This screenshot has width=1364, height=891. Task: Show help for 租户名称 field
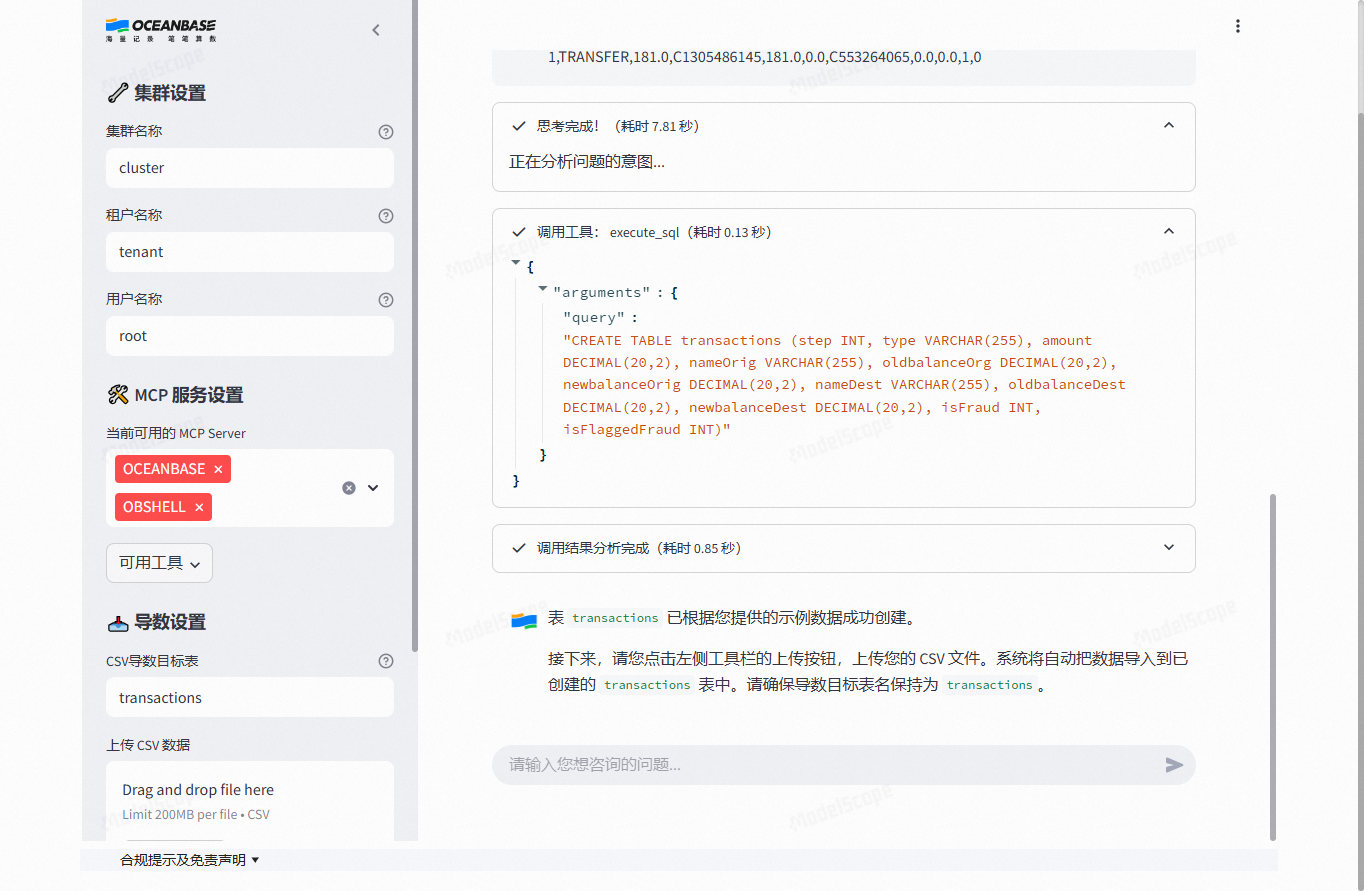tap(386, 216)
